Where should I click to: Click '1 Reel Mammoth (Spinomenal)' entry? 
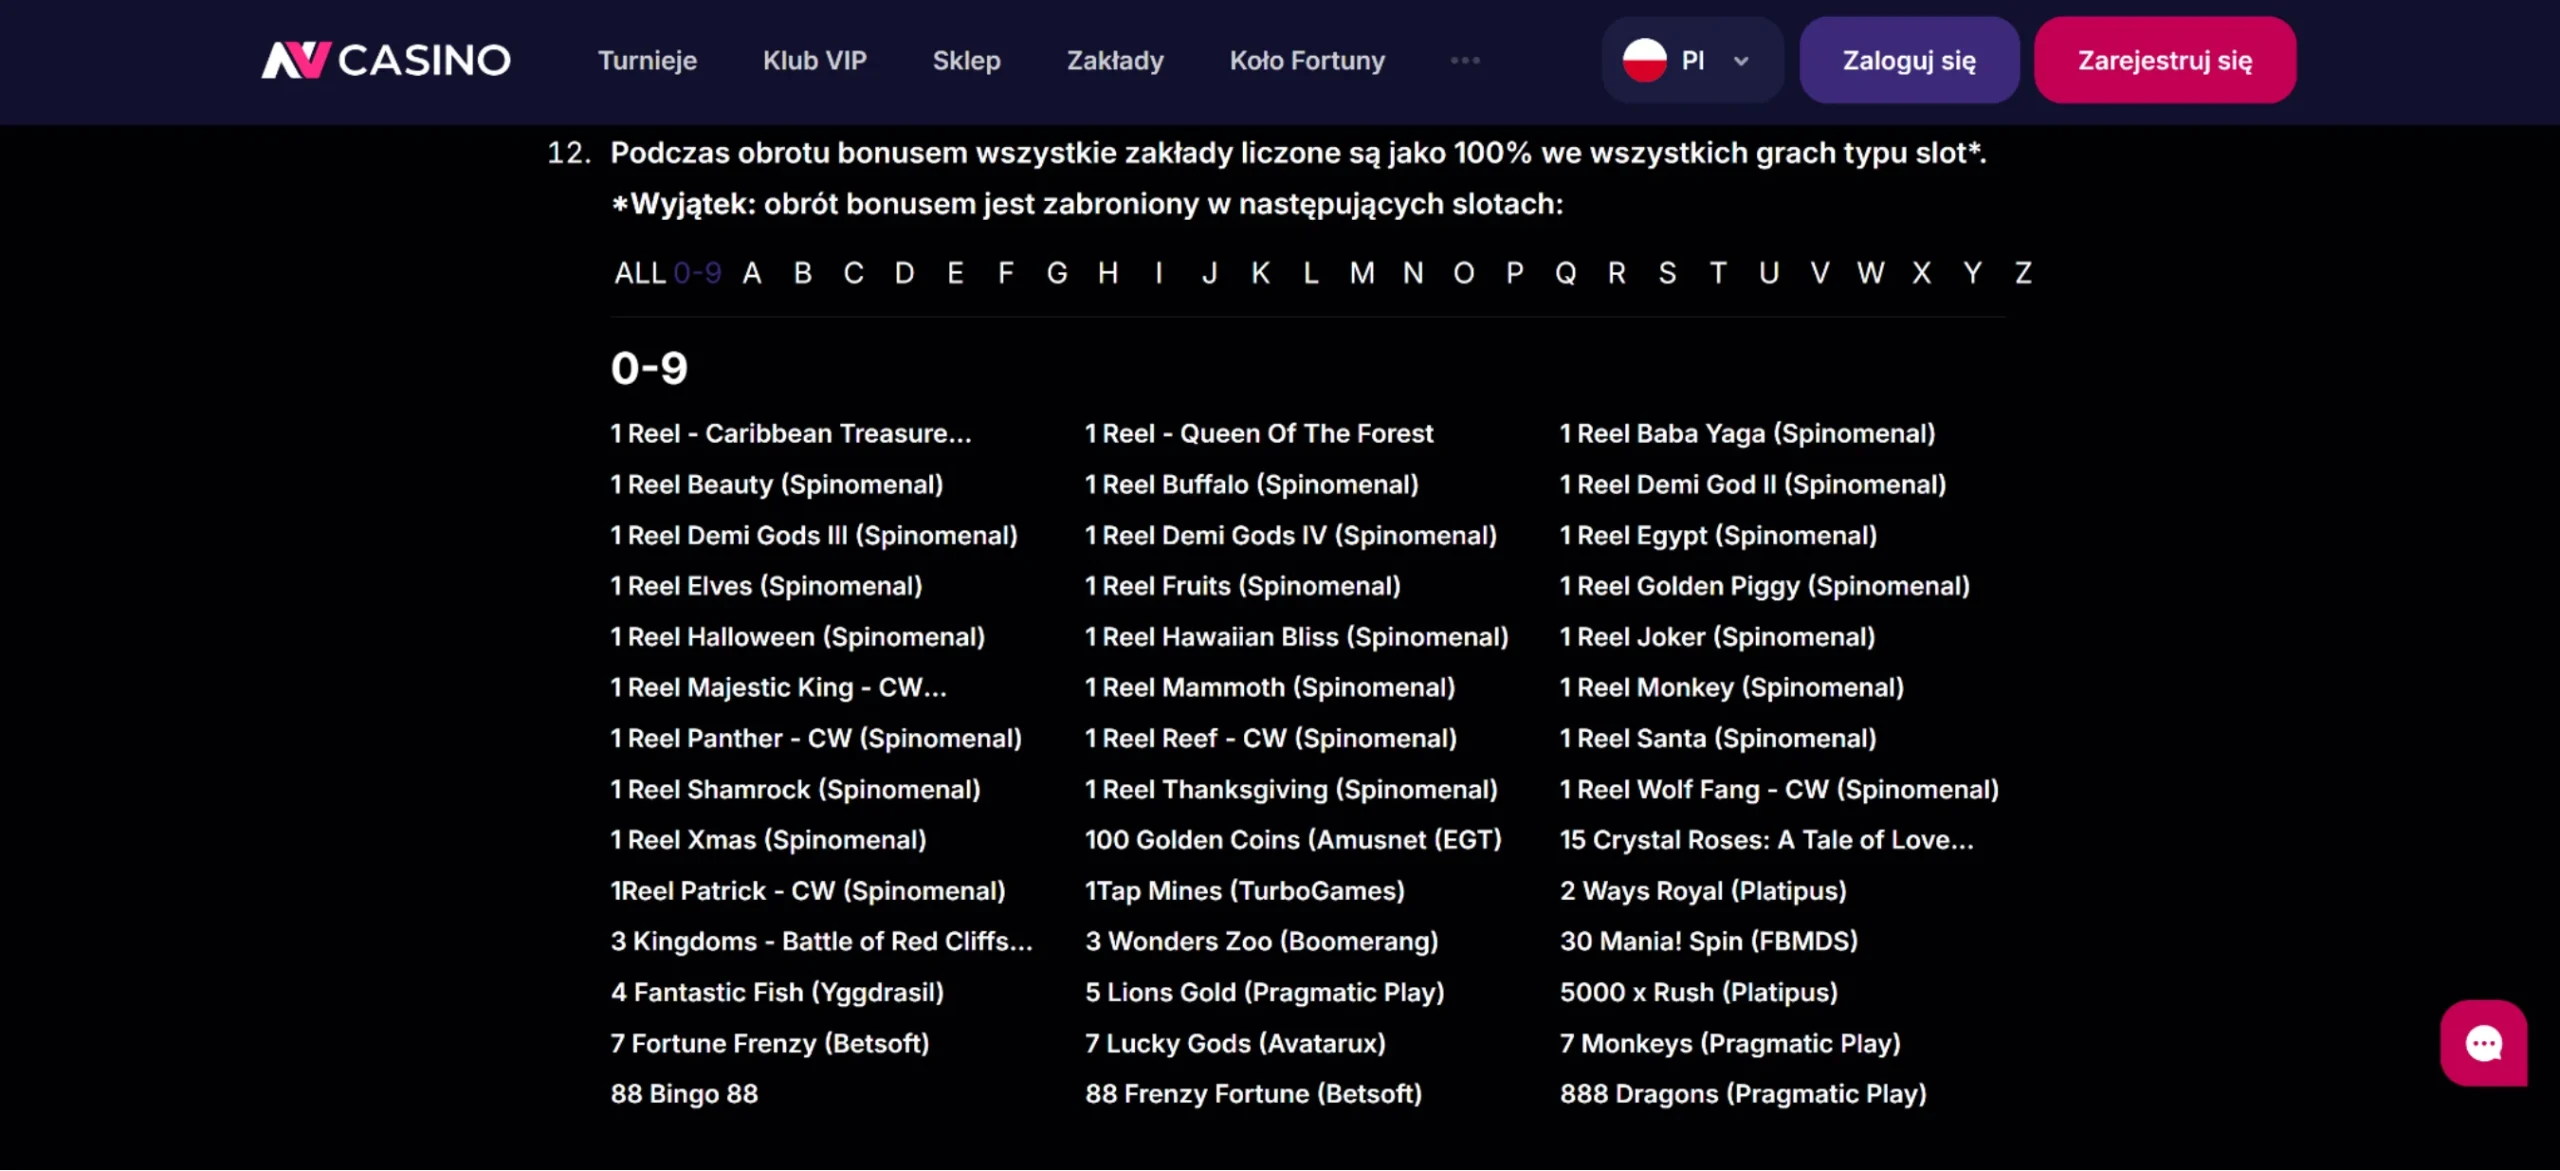click(x=1270, y=688)
